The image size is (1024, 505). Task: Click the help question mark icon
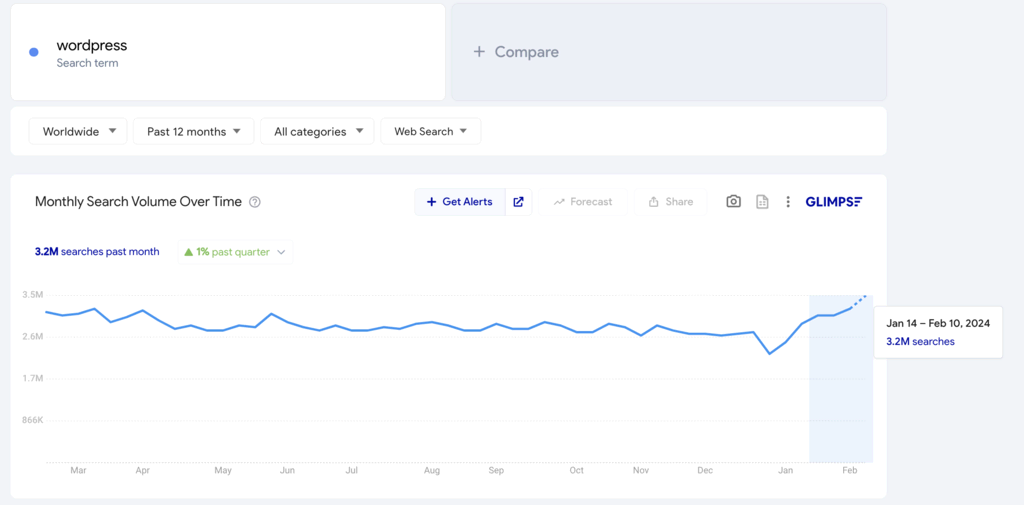[x=255, y=202]
